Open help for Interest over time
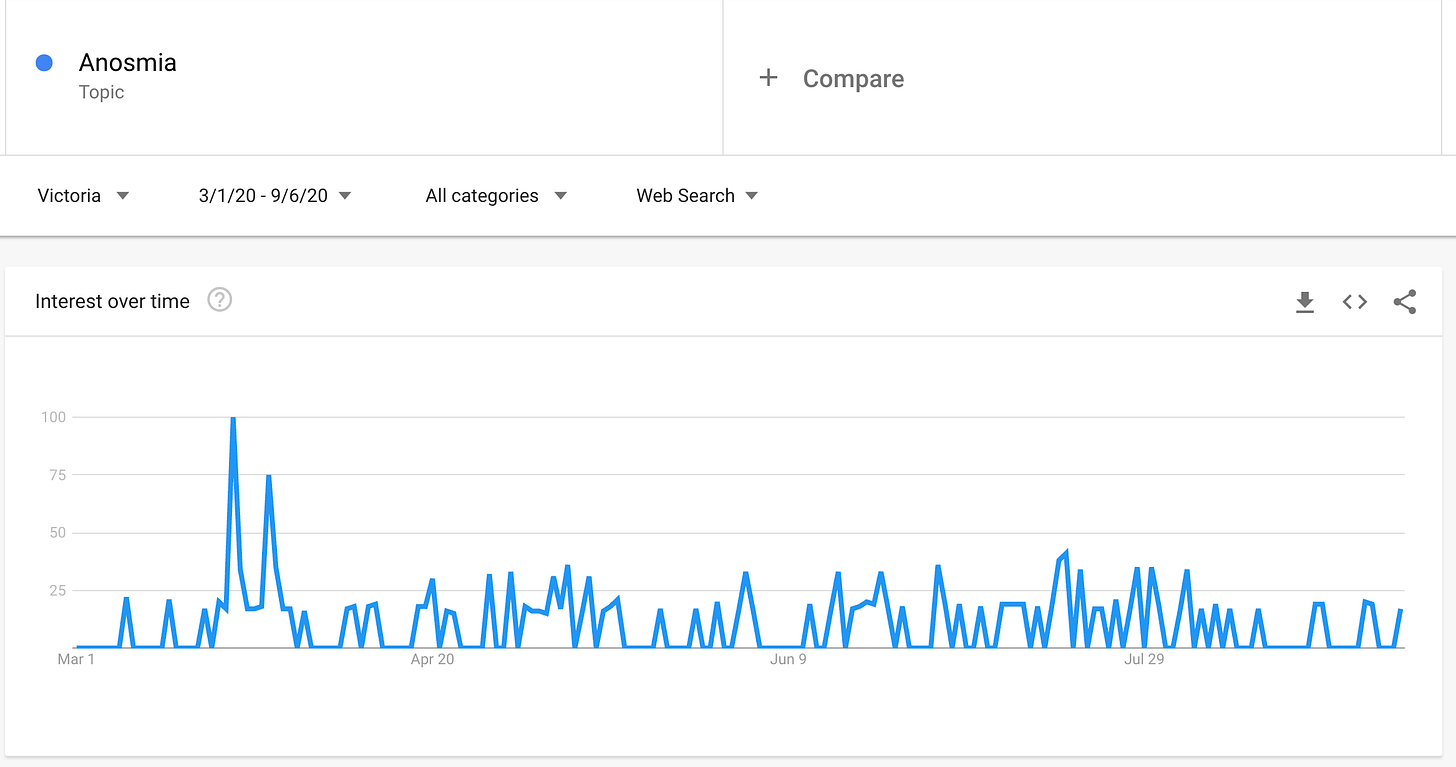This screenshot has width=1456, height=767. click(x=220, y=300)
